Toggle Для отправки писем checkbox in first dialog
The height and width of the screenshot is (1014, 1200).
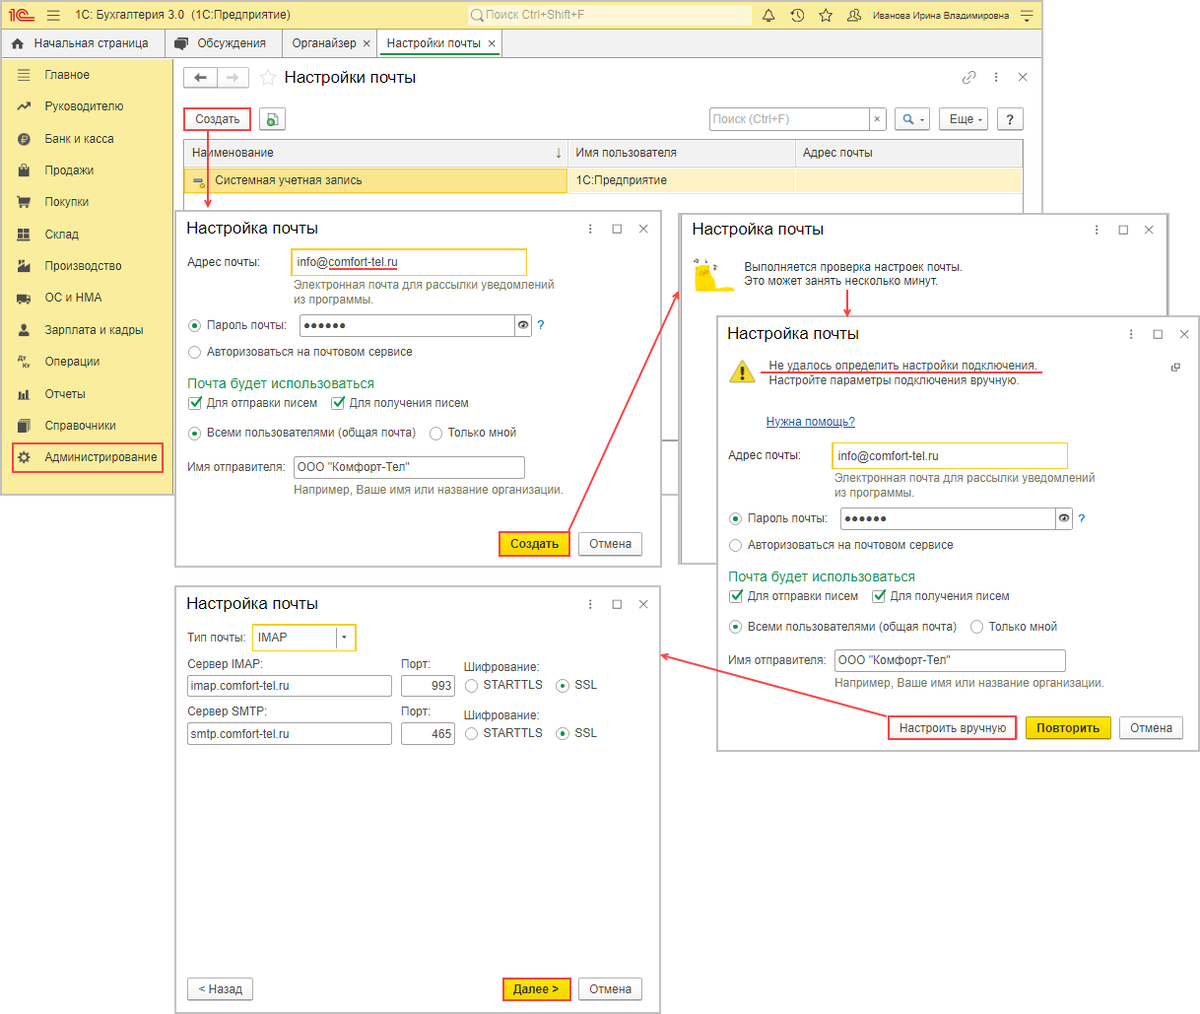[196, 403]
